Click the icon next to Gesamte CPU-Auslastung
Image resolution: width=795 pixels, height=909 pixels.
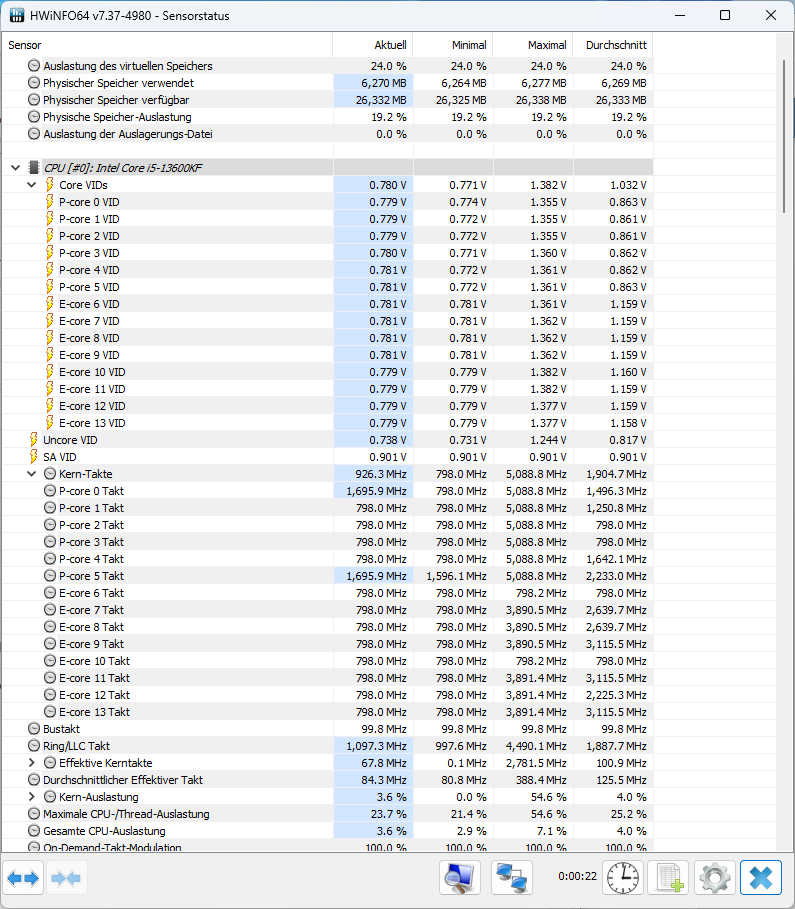tap(34, 831)
